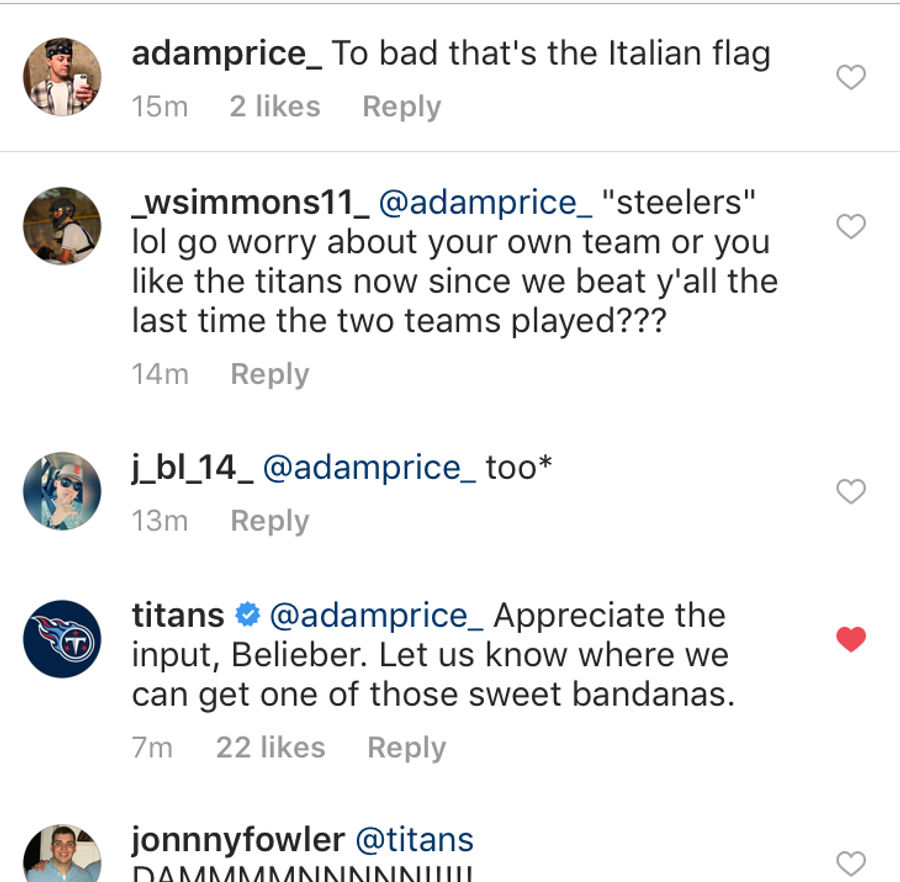Unlike the titans Belieber comment
Viewport: 900px width, 882px height.
851,639
